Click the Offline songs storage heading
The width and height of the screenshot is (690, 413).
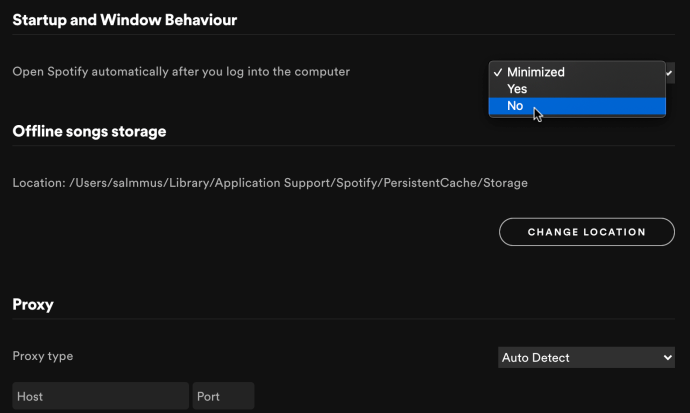coord(89,132)
